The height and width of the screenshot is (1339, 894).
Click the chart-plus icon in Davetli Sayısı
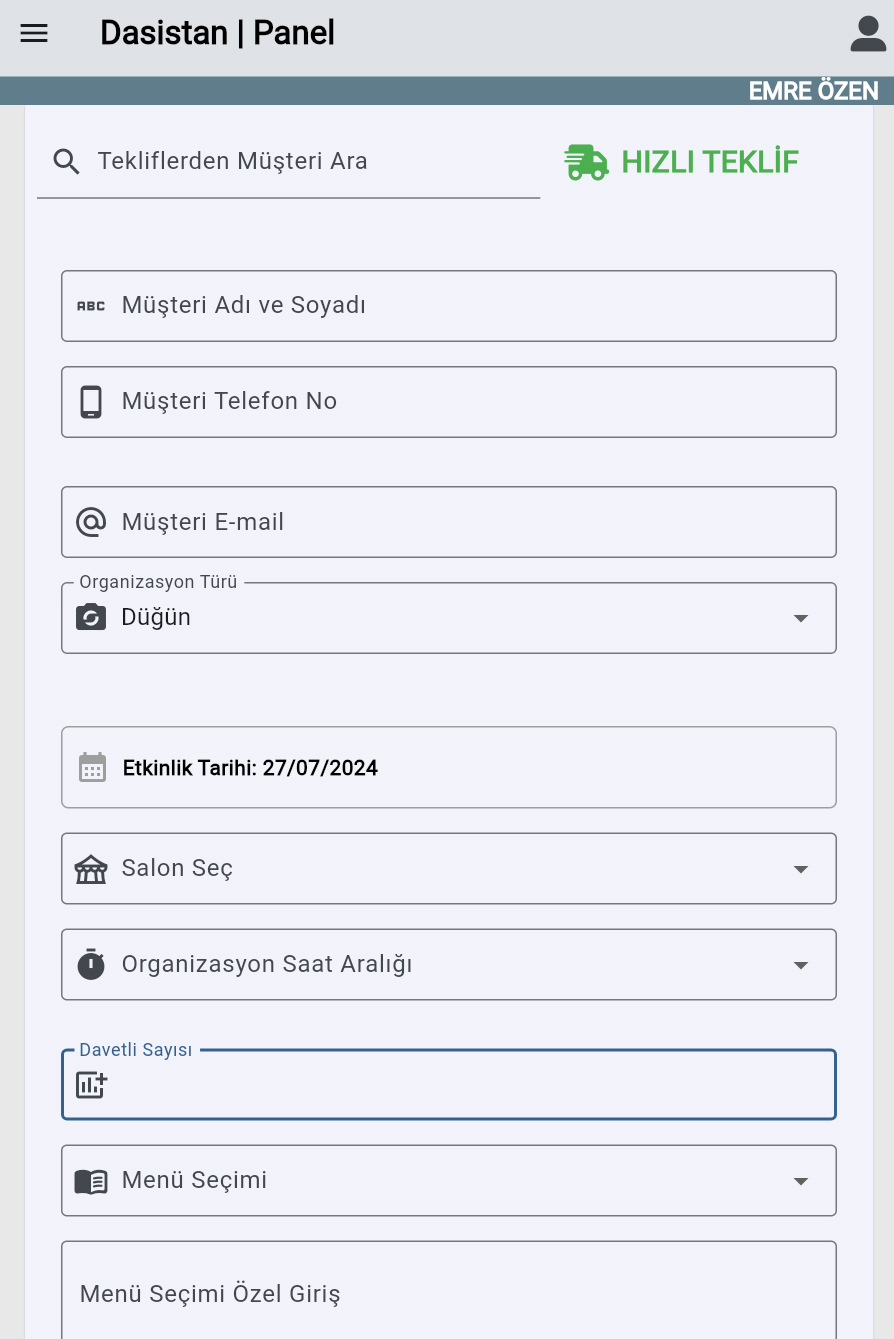tap(91, 1084)
